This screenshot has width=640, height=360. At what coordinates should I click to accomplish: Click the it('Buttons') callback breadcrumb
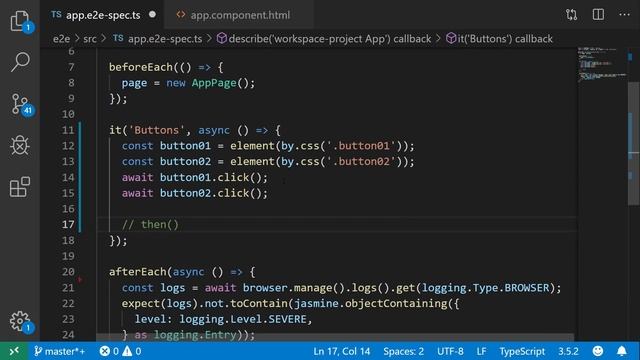point(499,39)
